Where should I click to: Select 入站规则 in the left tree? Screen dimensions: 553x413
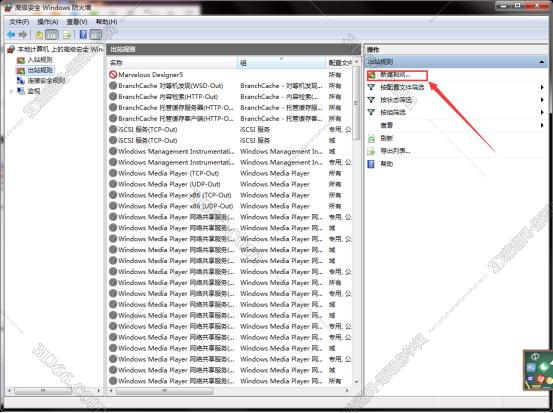[x=40, y=60]
